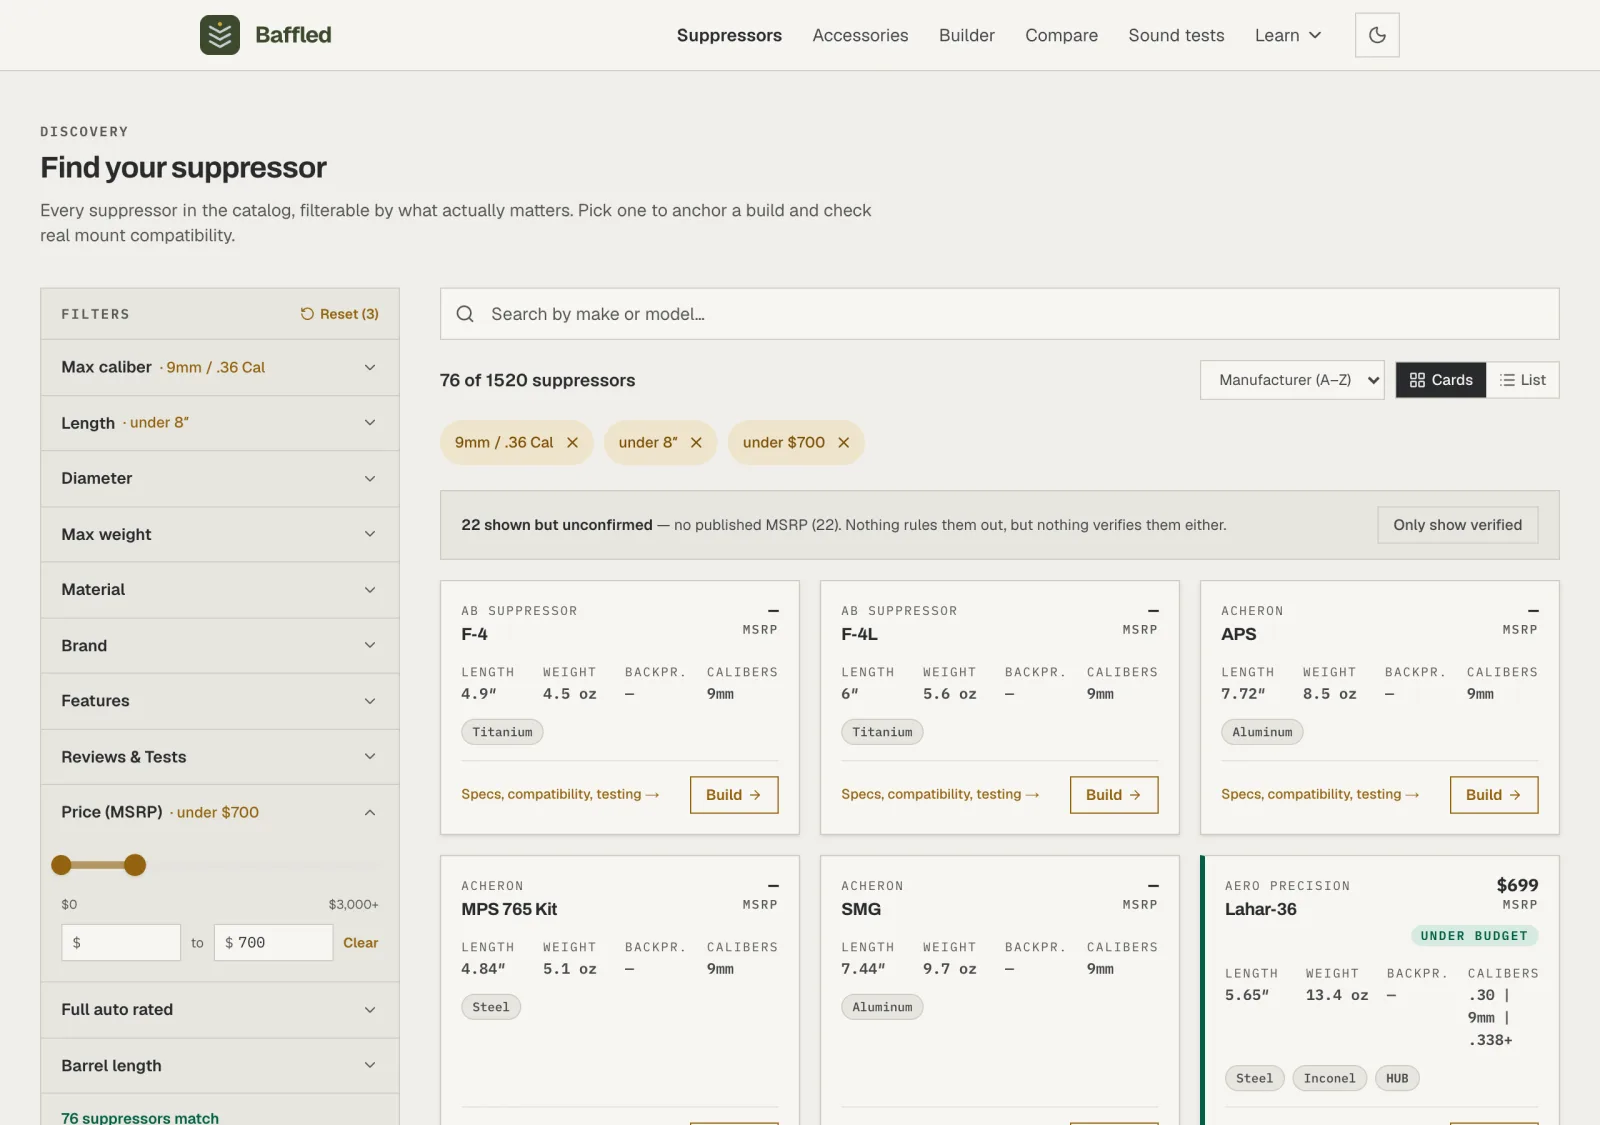This screenshot has width=1600, height=1125.
Task: Reset all three filters
Action: point(340,314)
